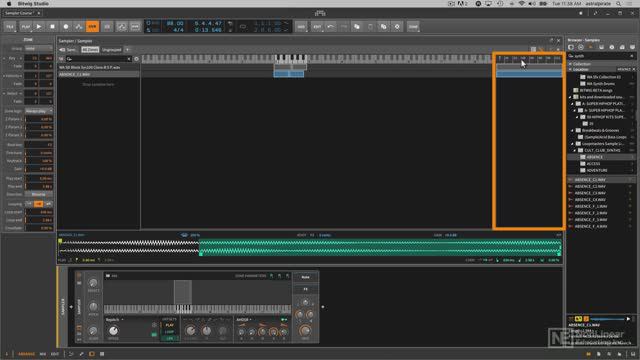Collapse the CULT_CLUB_SYNTHS folder
640x360 pixels.
tap(575, 150)
